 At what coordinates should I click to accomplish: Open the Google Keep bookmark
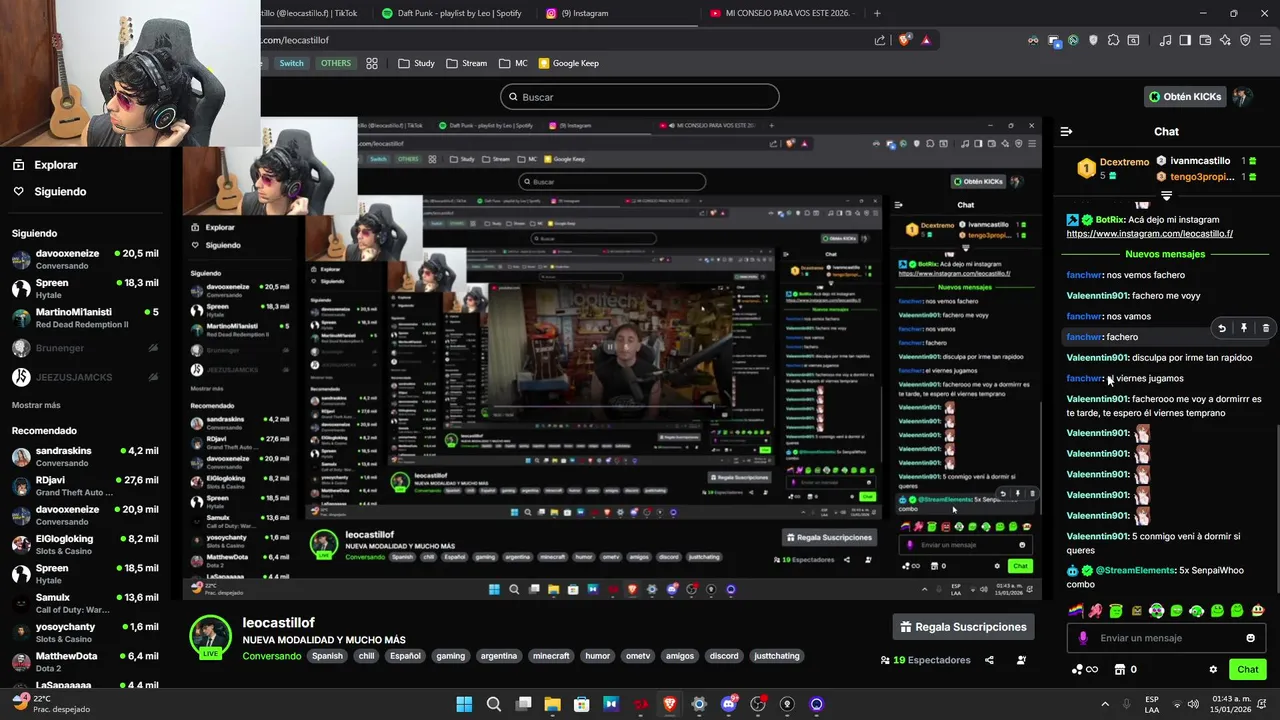[x=568, y=63]
